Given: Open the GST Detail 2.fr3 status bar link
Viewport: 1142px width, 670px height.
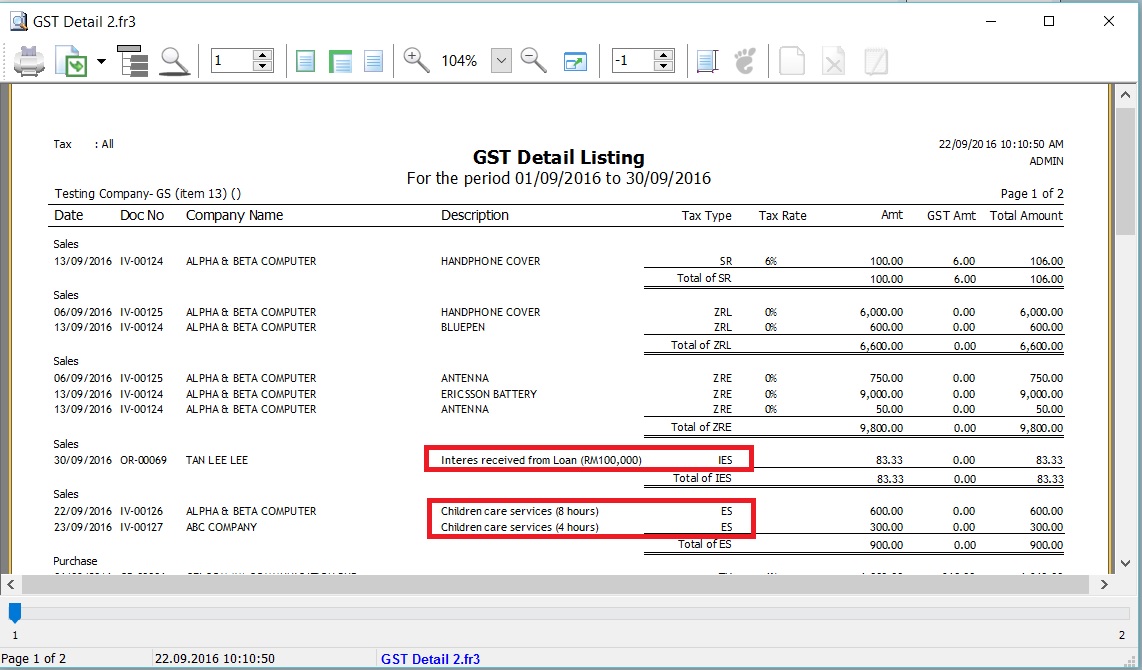Looking at the screenshot, I should 430,658.
